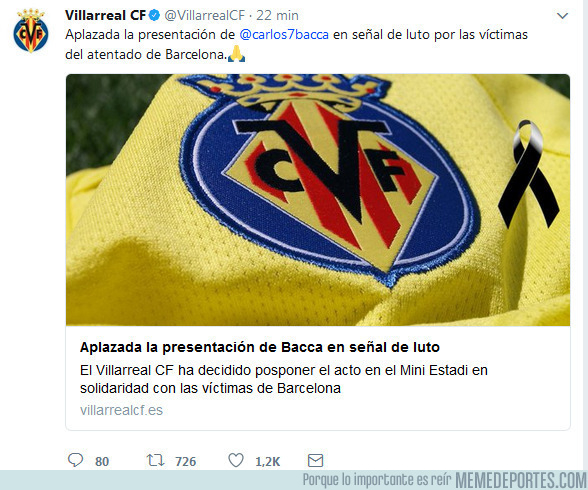Expand tweet options with the chevron arrow
The height and width of the screenshot is (490, 588).
point(562,16)
